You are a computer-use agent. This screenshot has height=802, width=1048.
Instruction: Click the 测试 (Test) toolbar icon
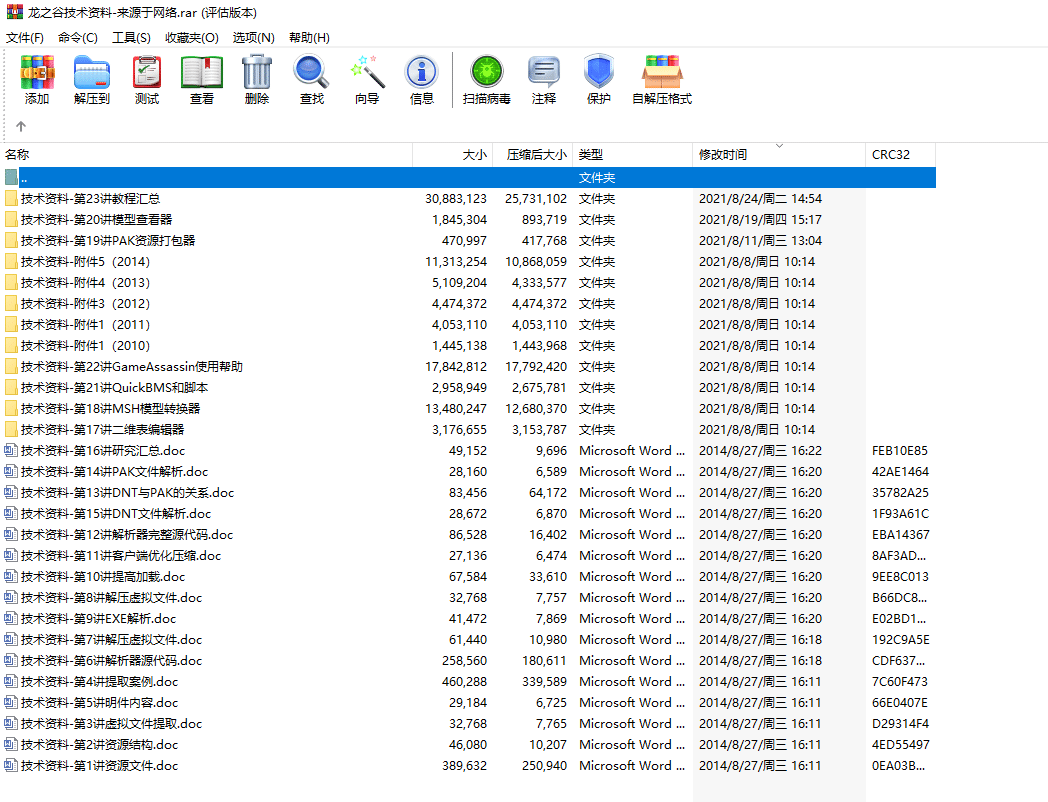click(x=147, y=72)
